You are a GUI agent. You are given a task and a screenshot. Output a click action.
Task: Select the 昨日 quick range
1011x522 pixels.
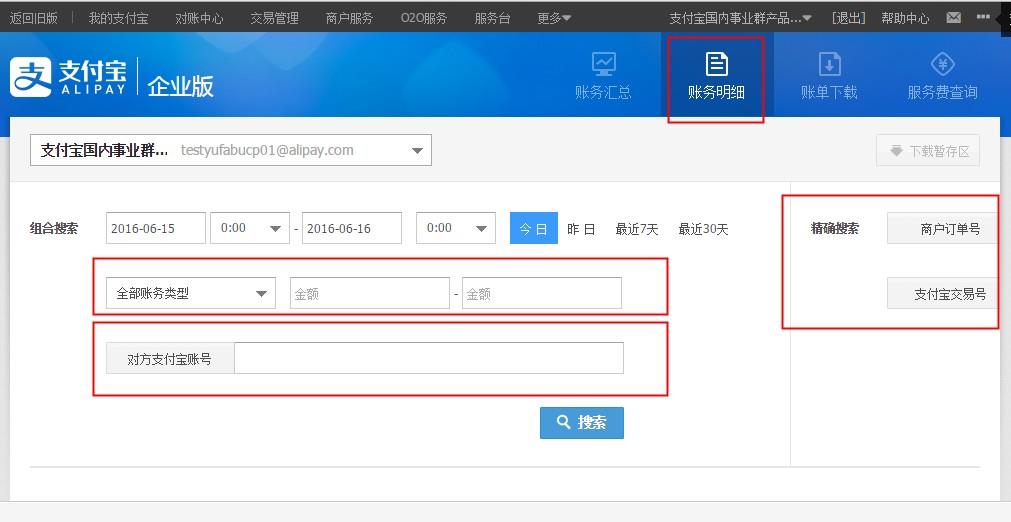coord(581,229)
